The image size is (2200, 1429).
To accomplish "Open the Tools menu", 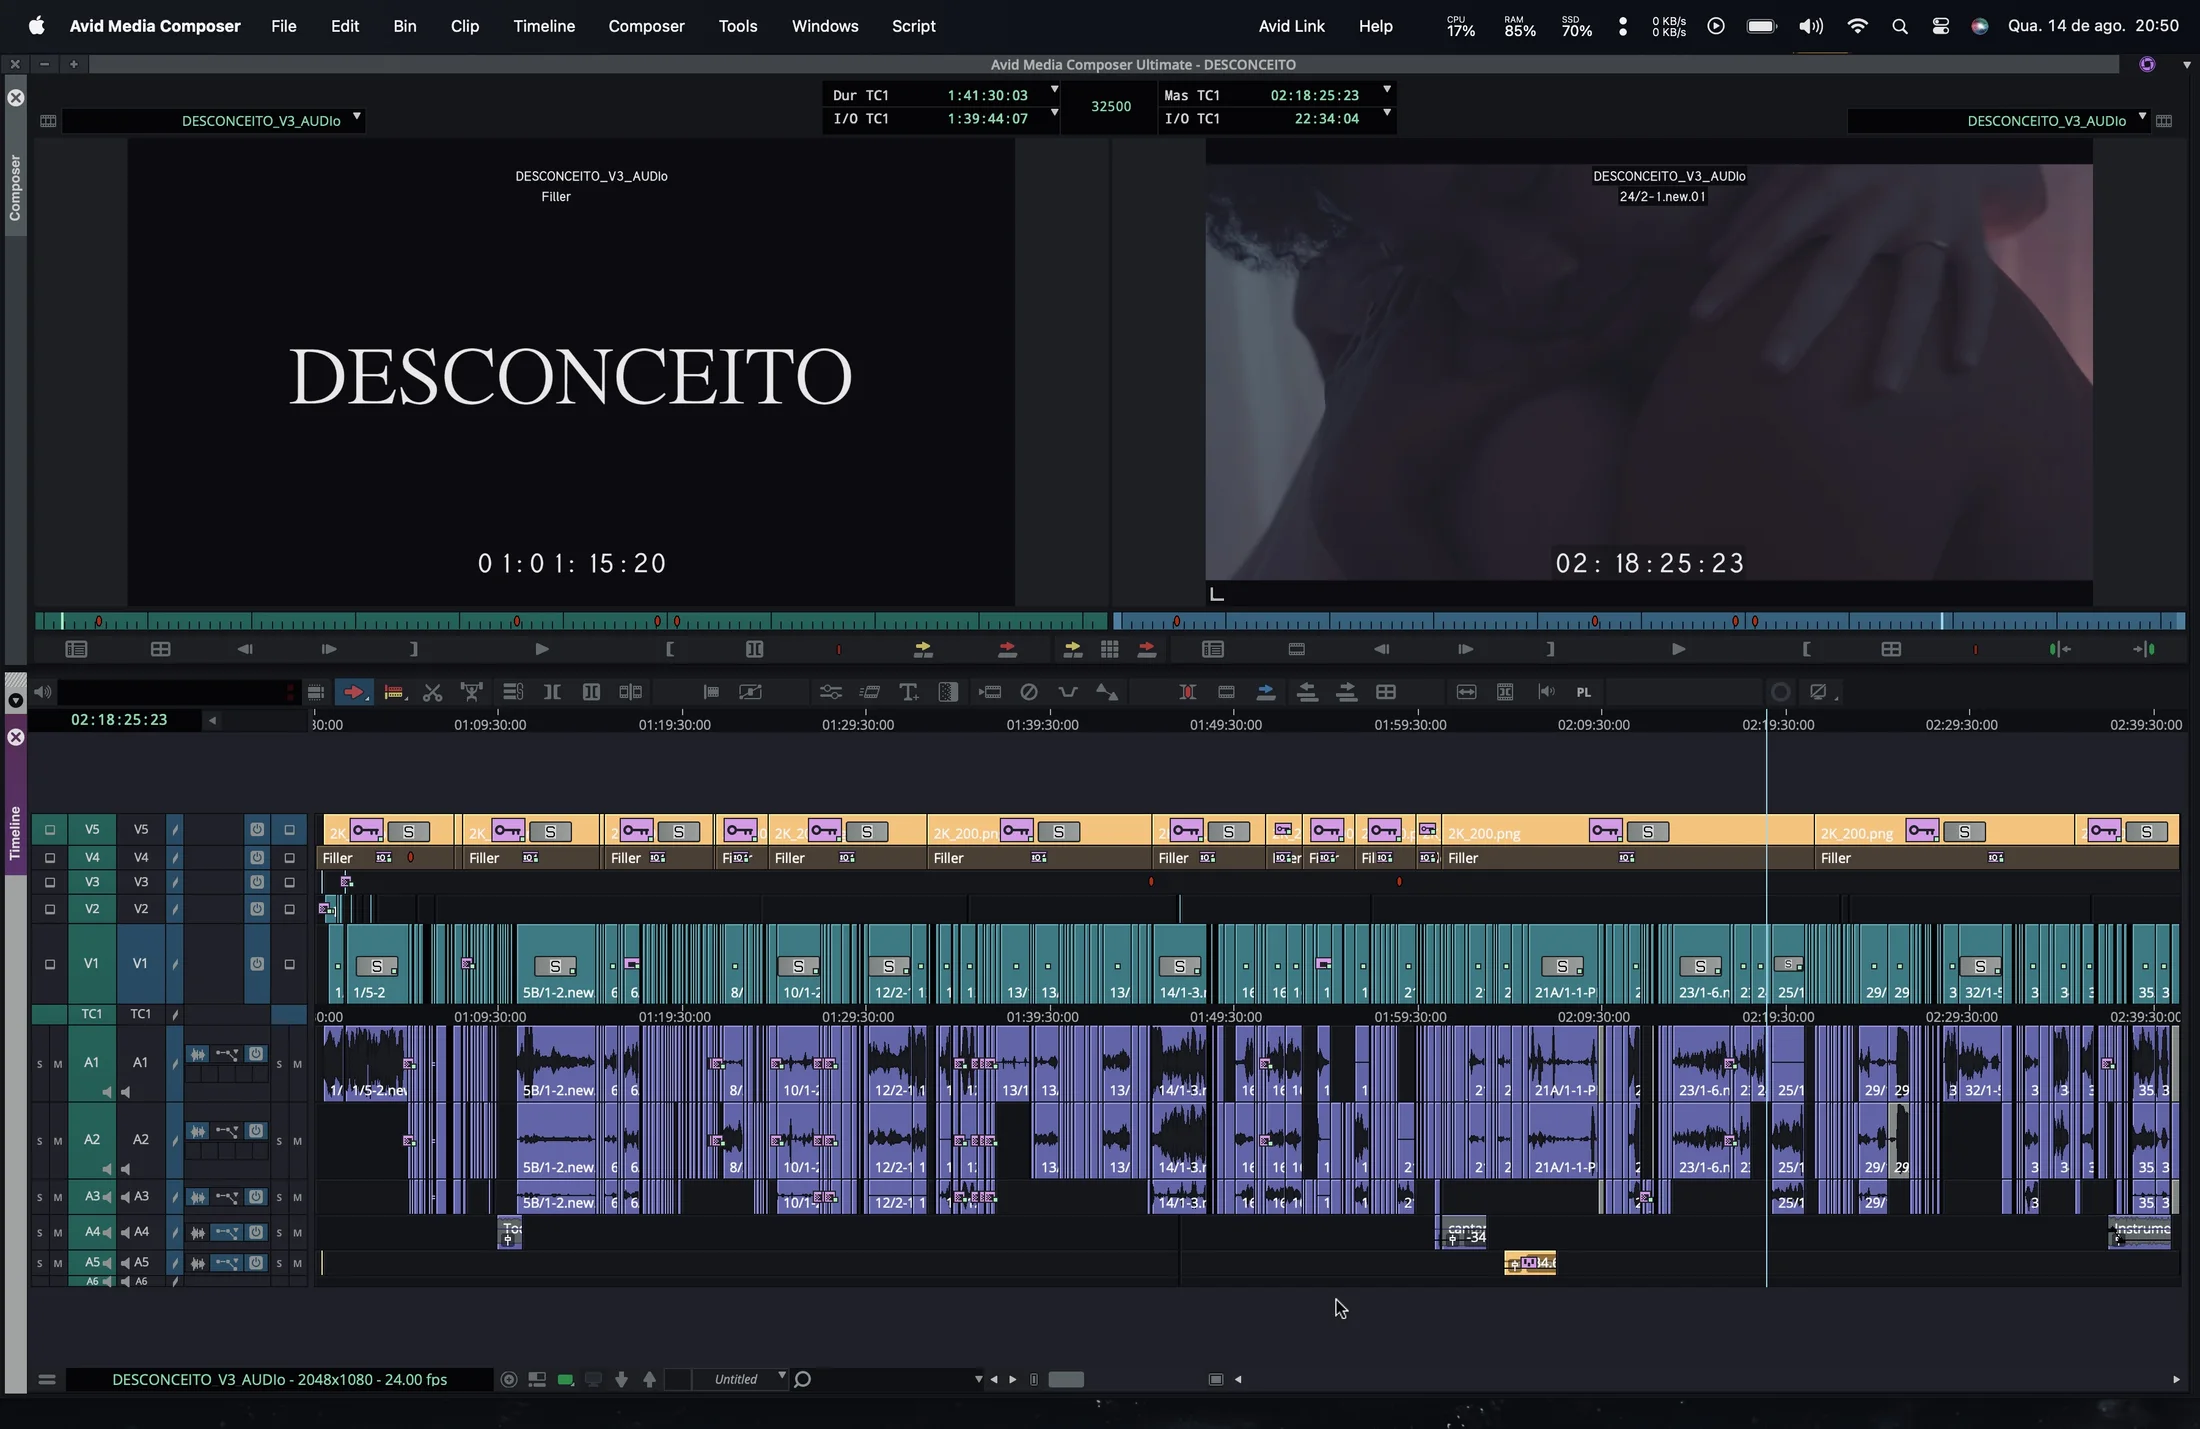I will [x=738, y=26].
